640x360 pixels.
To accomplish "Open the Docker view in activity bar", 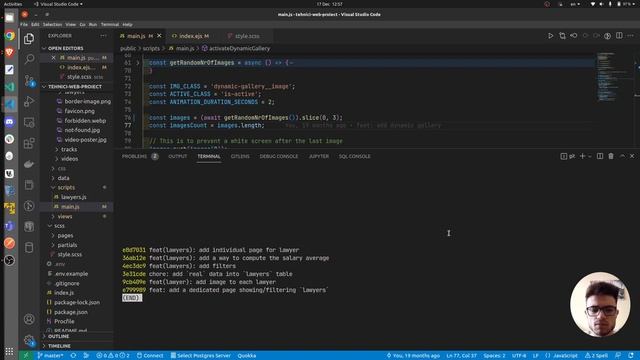I will pyautogui.click(x=29, y=164).
